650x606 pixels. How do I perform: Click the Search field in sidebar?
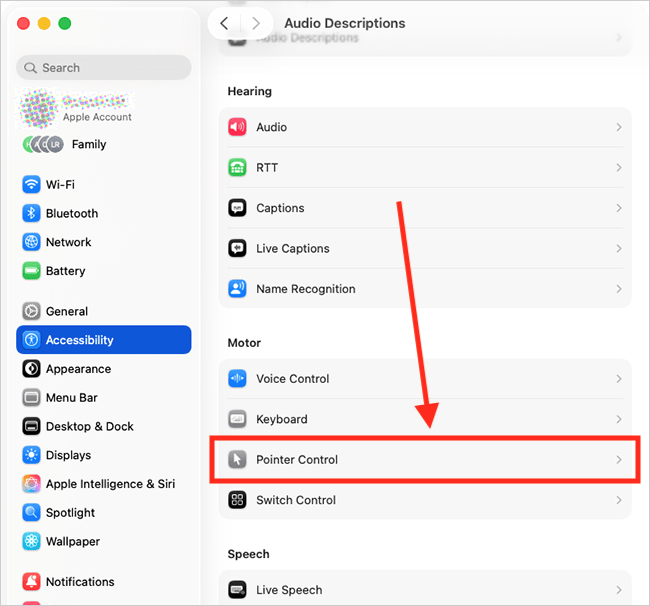[104, 68]
